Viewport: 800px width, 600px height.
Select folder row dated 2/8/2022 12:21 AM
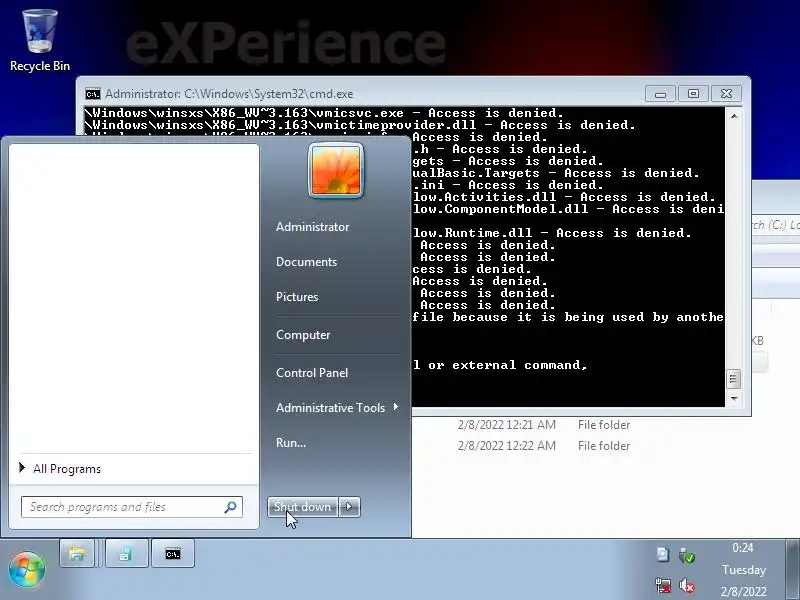click(x=544, y=425)
